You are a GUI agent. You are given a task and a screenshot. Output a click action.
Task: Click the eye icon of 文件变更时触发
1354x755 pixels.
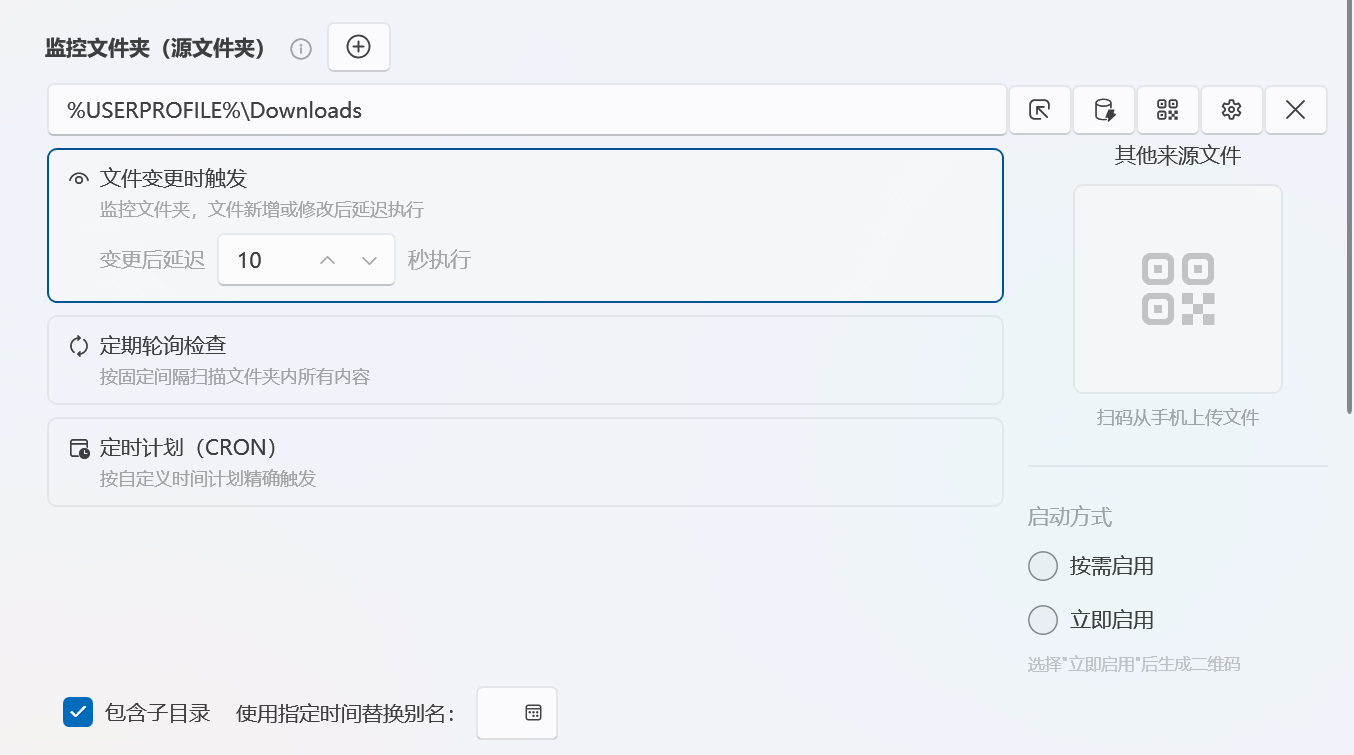point(79,179)
